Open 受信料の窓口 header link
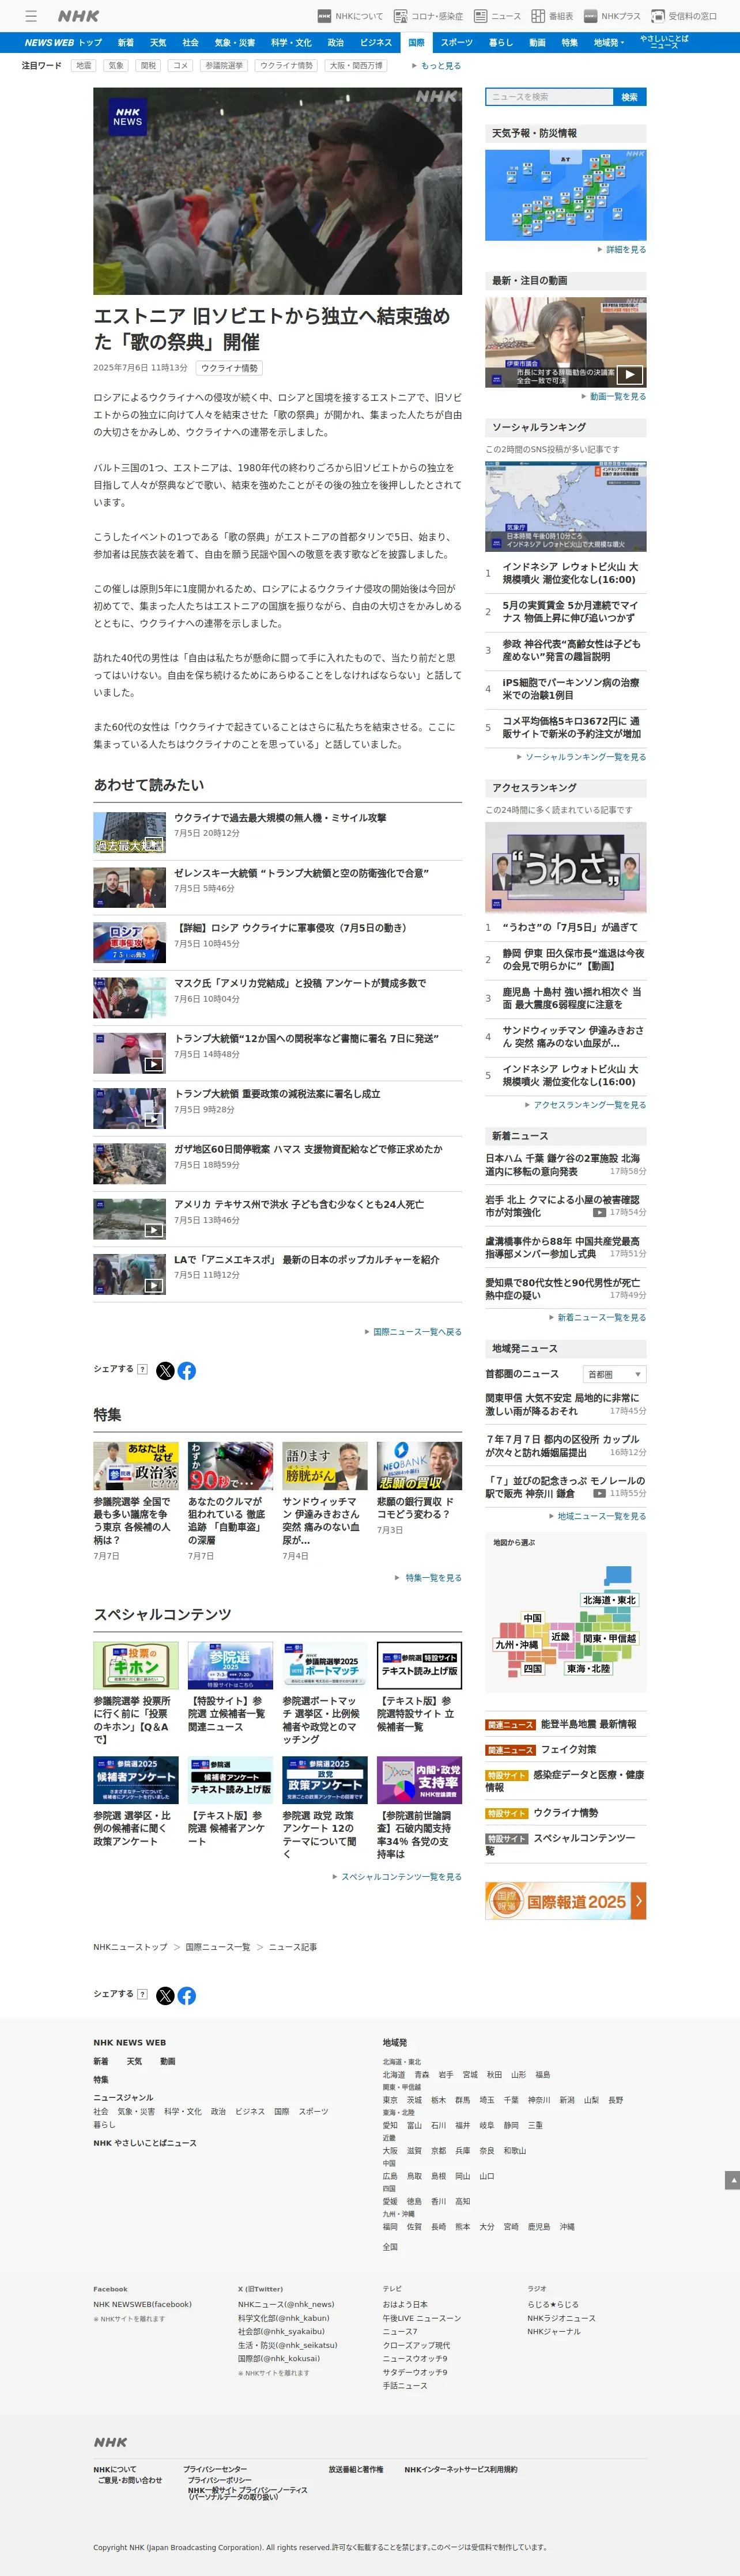 click(684, 16)
